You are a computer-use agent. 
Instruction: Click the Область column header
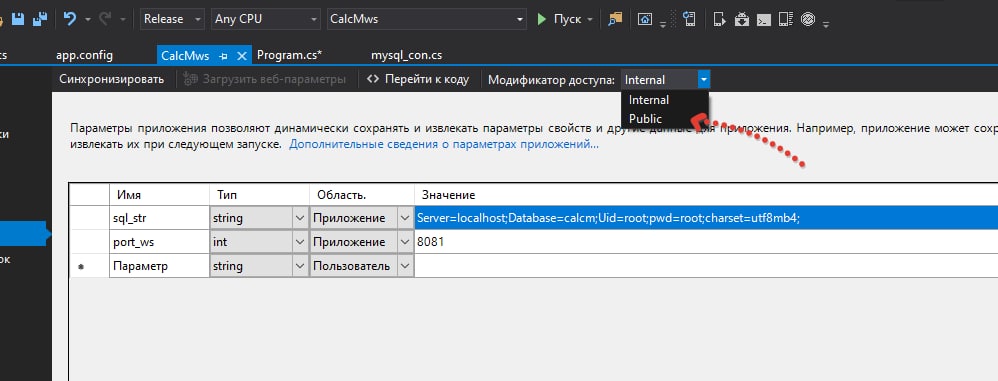(362, 195)
